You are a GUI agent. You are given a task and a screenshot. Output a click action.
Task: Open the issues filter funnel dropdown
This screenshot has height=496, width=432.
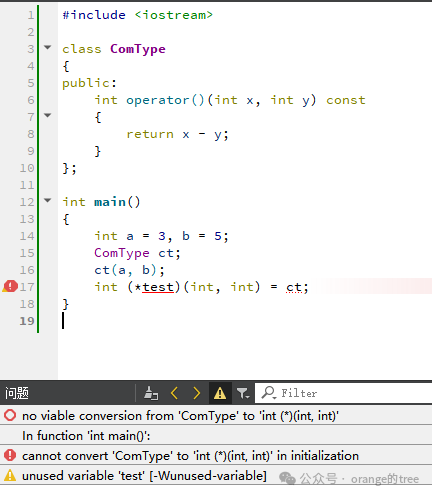pyautogui.click(x=243, y=394)
